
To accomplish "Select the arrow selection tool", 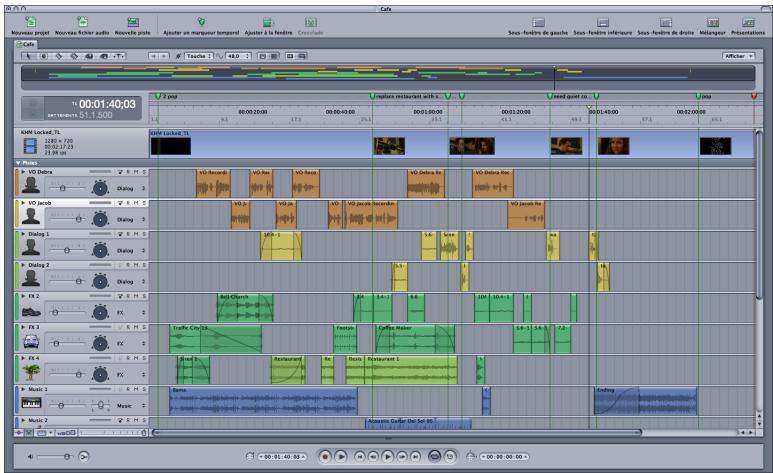I will (28, 56).
